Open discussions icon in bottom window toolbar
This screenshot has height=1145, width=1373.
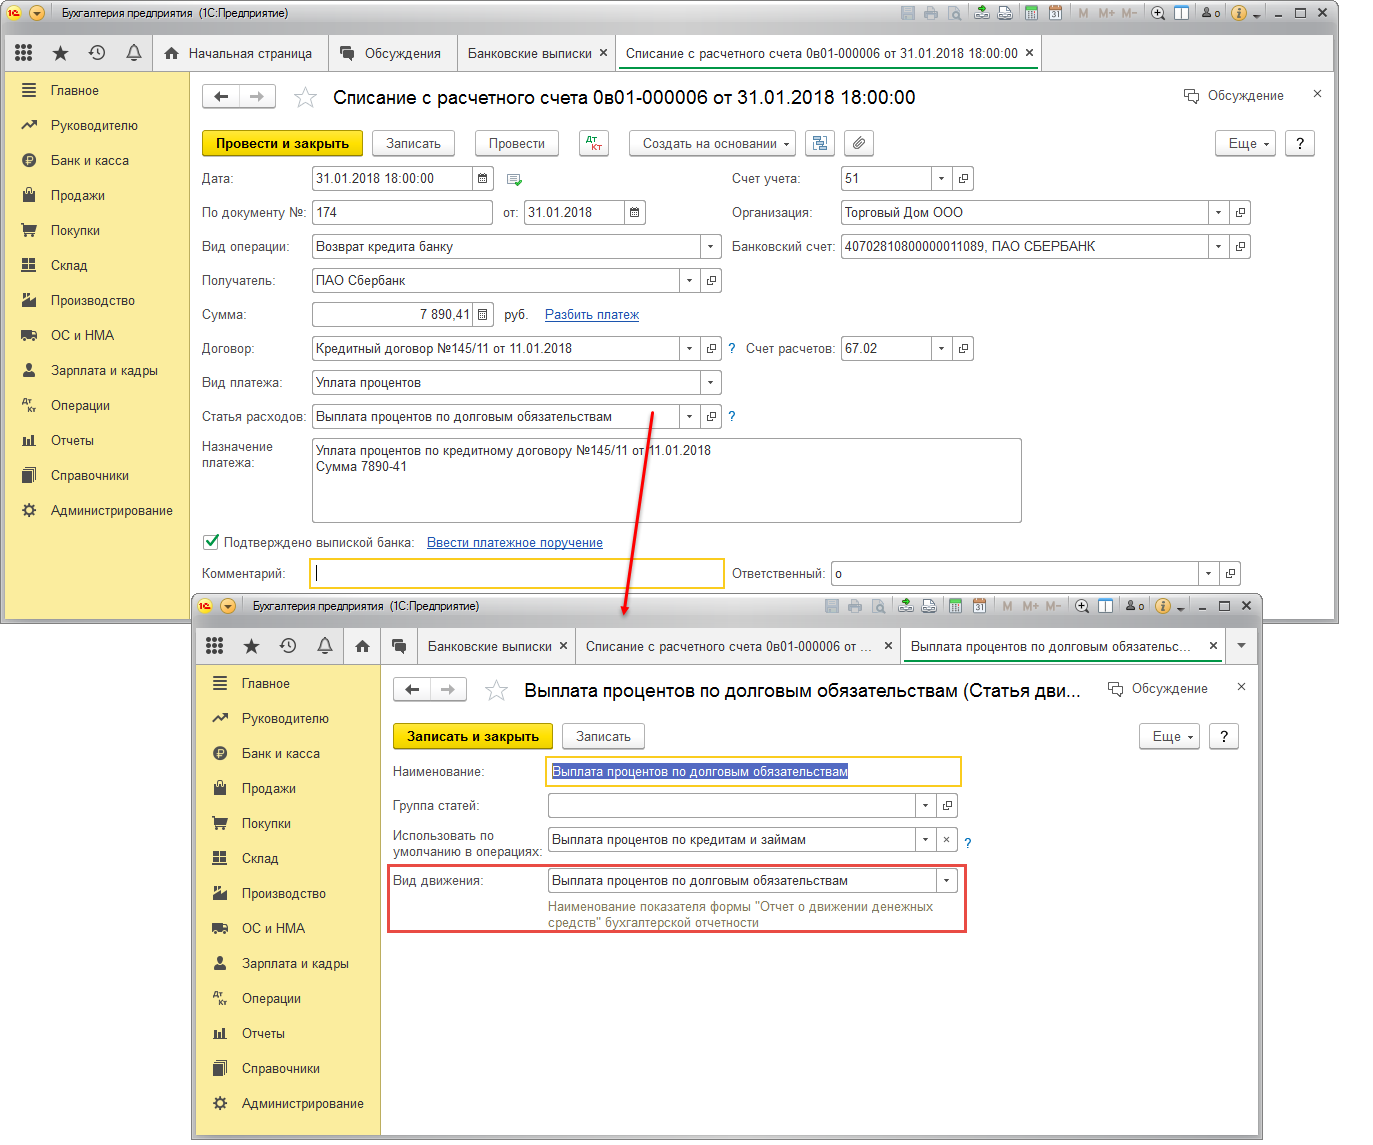[x=399, y=646]
